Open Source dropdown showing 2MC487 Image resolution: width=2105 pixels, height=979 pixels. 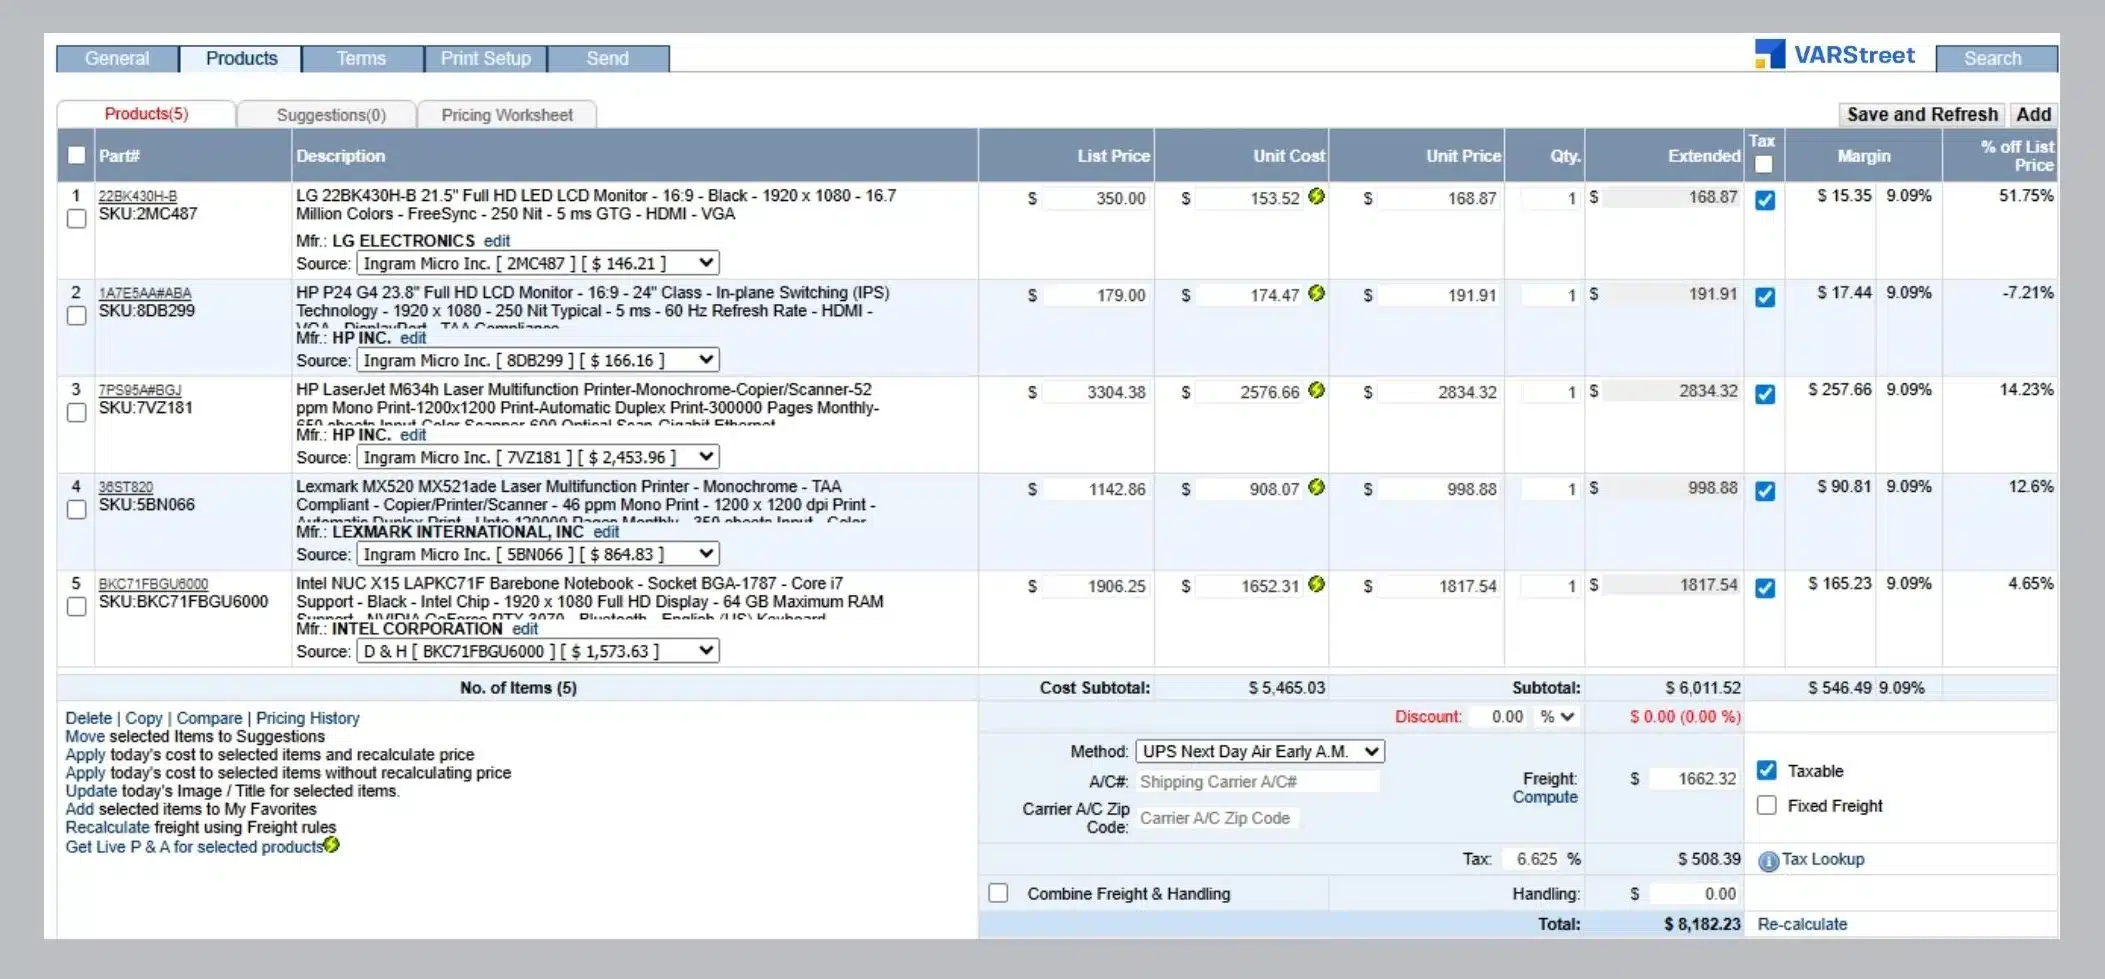tap(537, 263)
